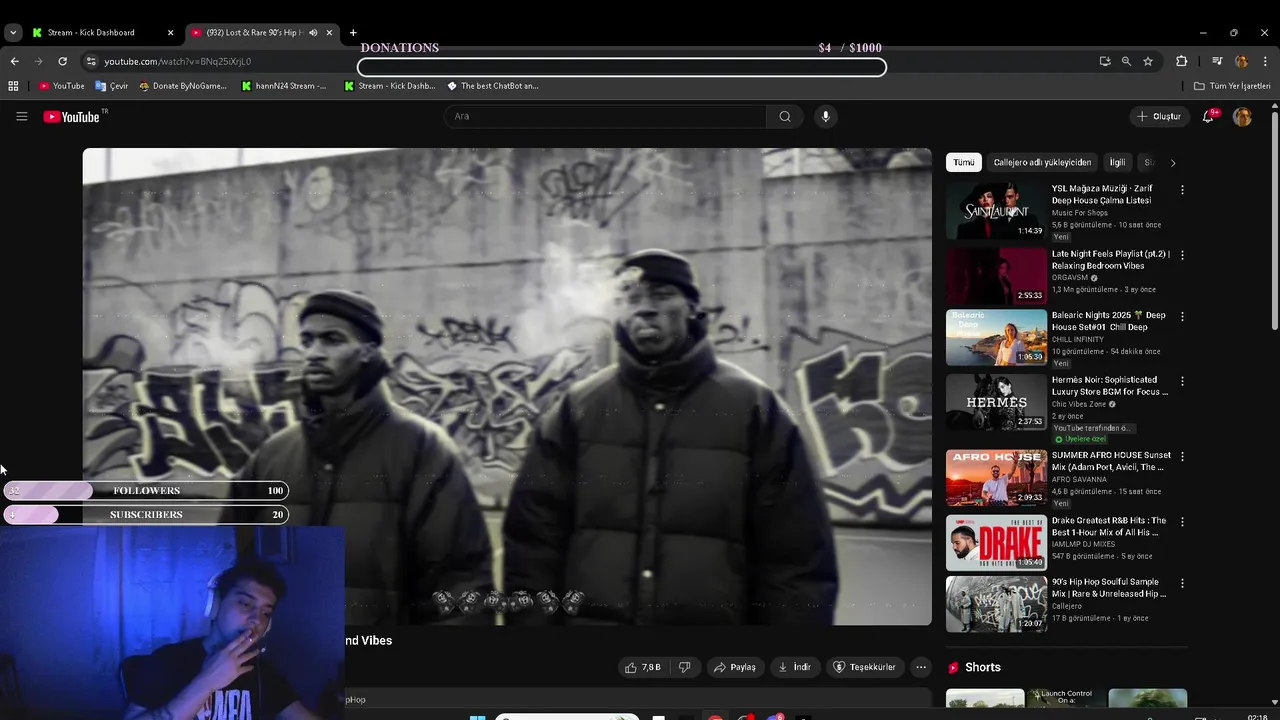Dislike the video with thumbs down
Viewport: 1280px width, 720px height.
[x=685, y=667]
